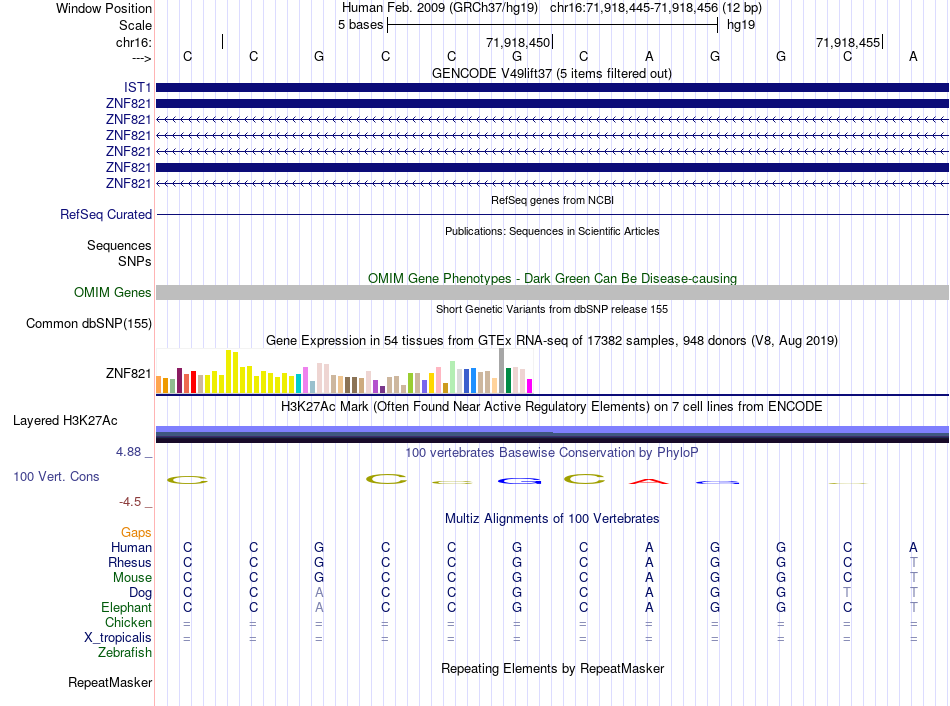The width and height of the screenshot is (950, 706).
Task: Open the OMIM Gene Phenotypes track title
Action: click(x=552, y=278)
